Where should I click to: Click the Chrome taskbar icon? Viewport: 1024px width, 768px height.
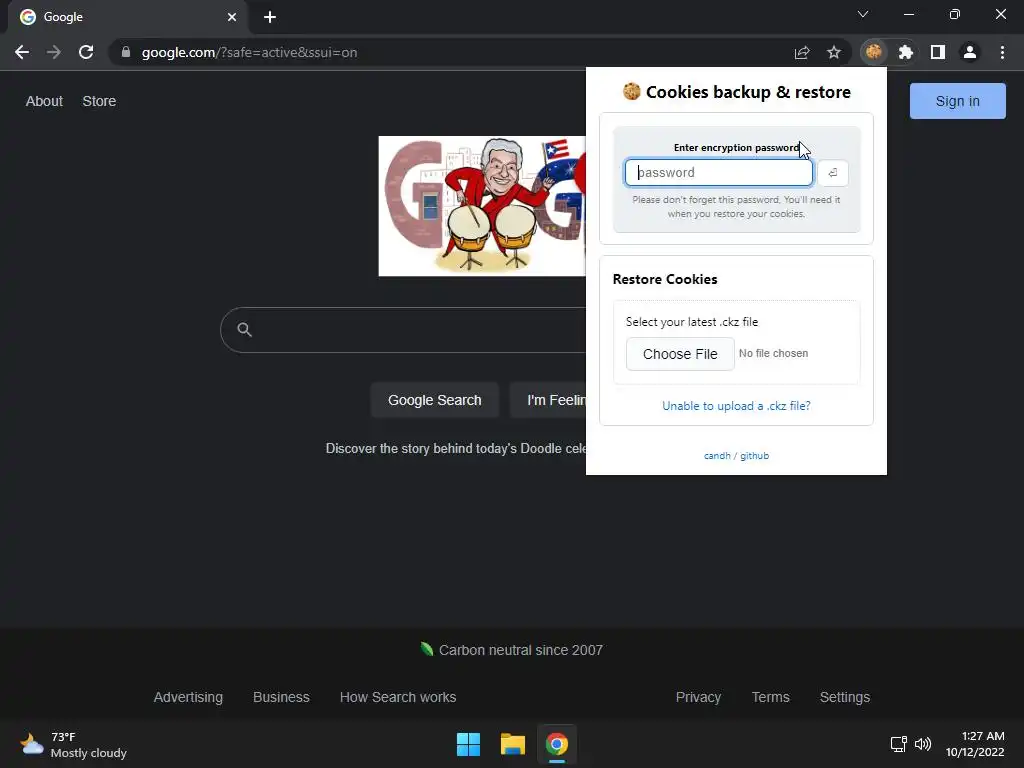click(x=557, y=744)
